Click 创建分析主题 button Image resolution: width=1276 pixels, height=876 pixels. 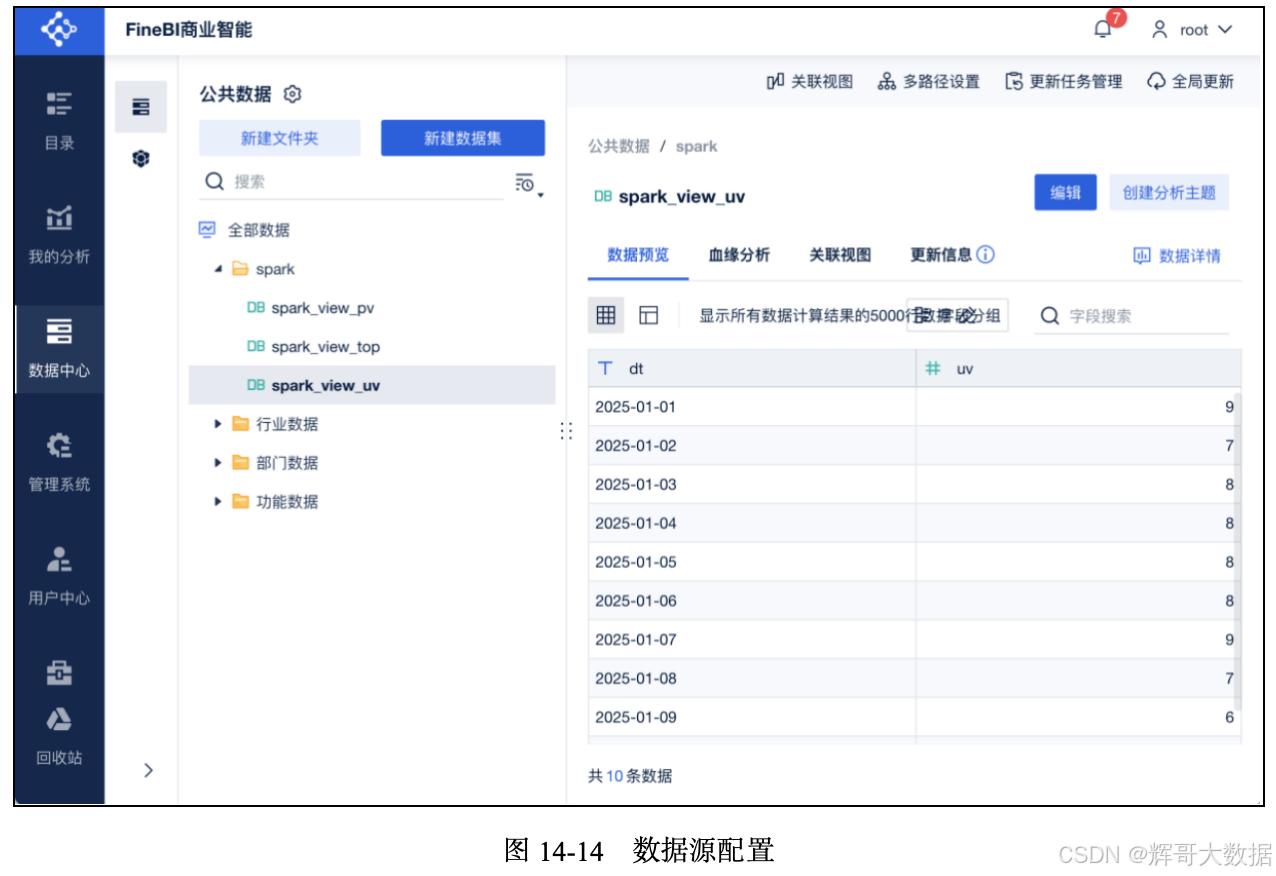coord(1169,193)
